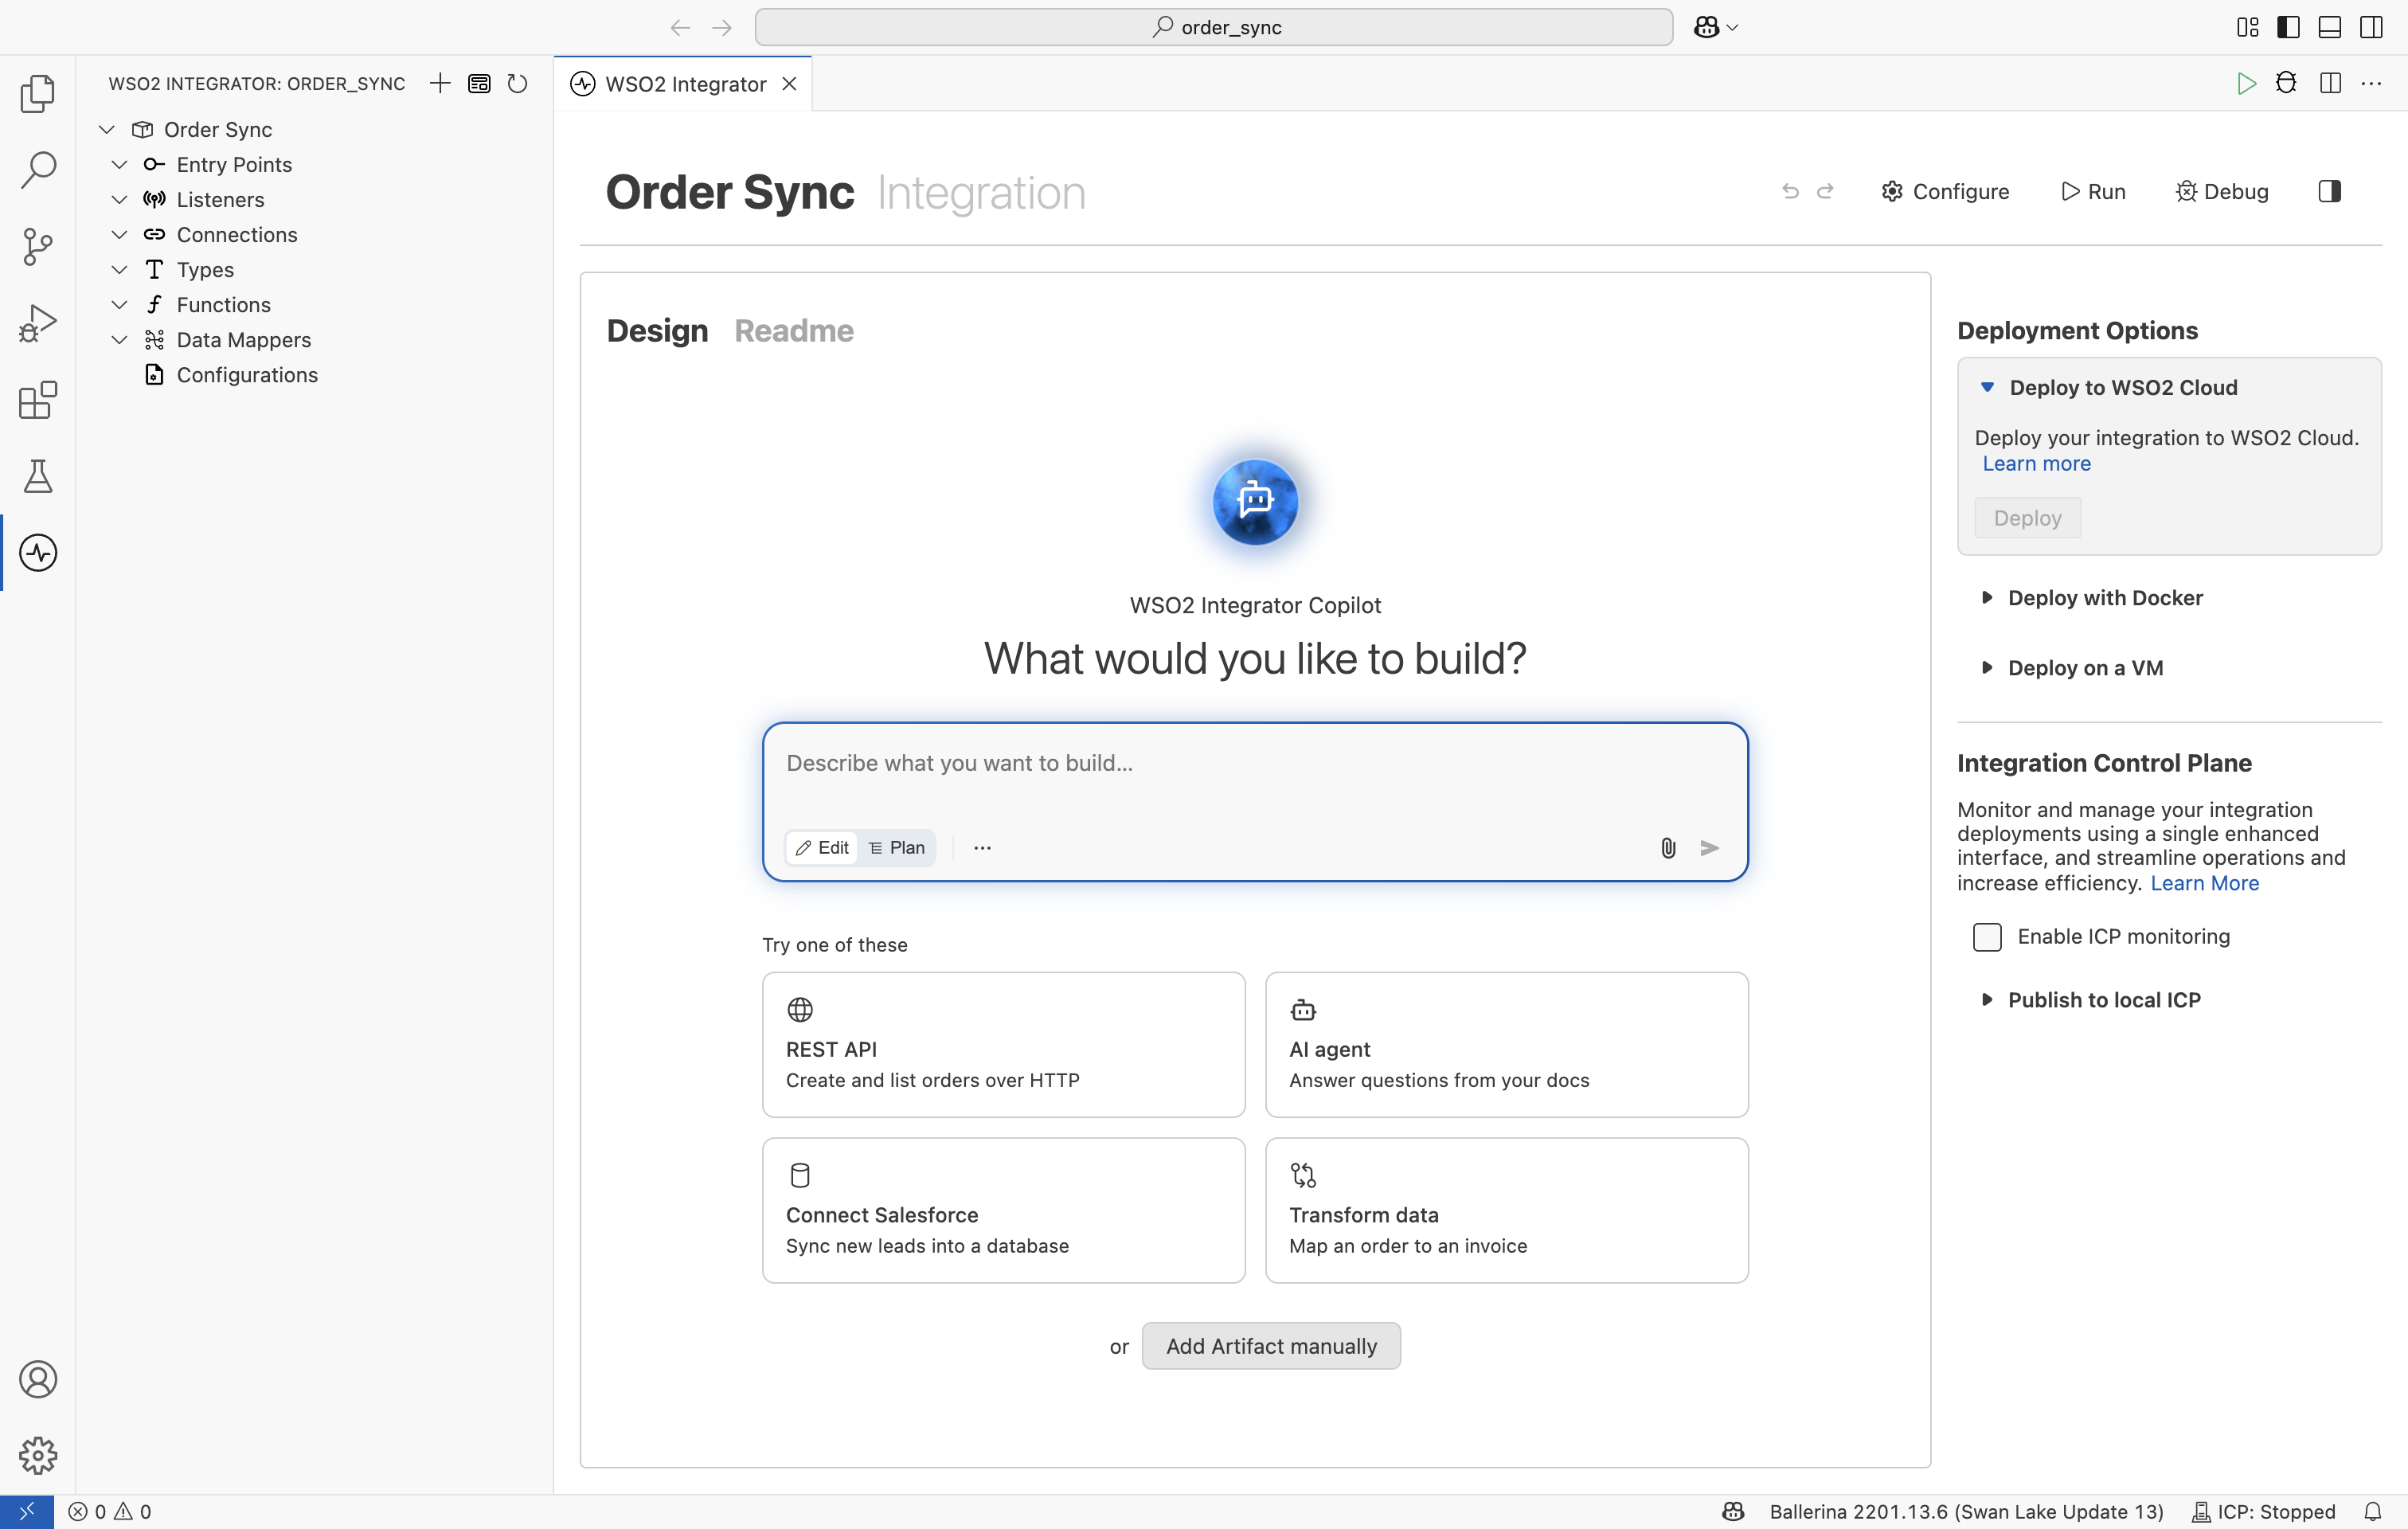Collapse the Connections tree node

click(119, 234)
